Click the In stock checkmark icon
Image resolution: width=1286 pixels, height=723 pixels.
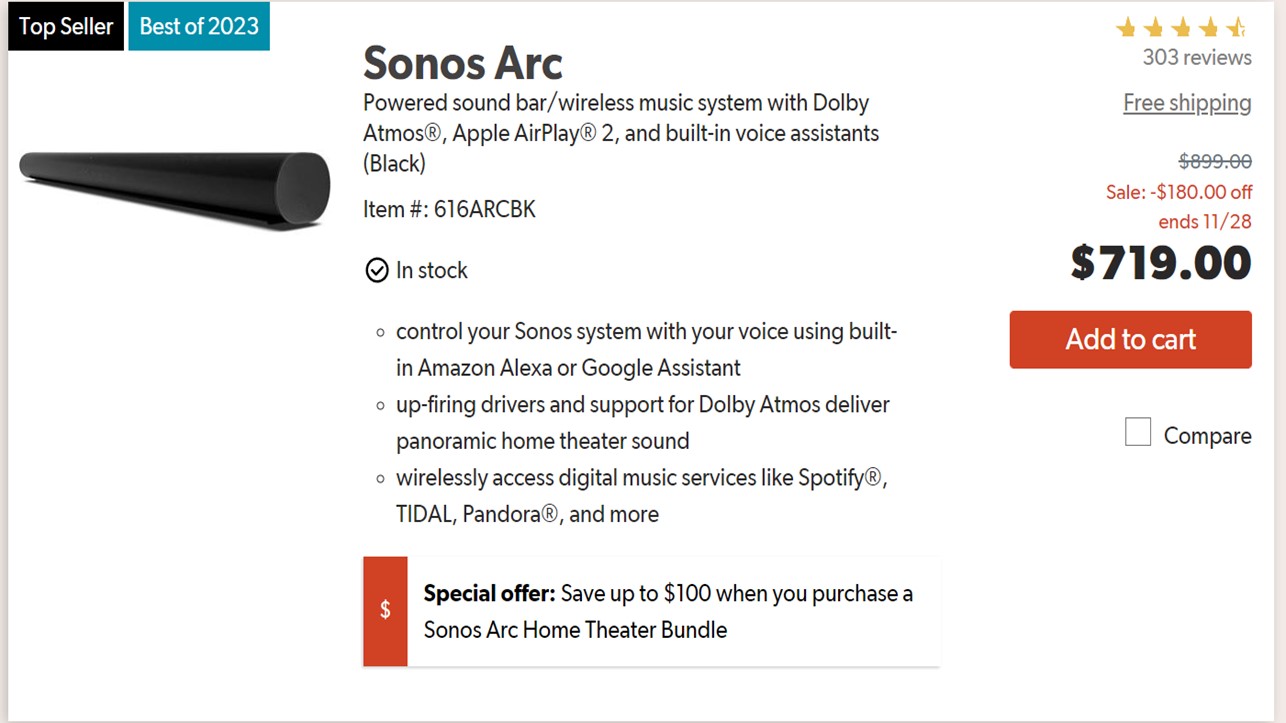pyautogui.click(x=377, y=271)
